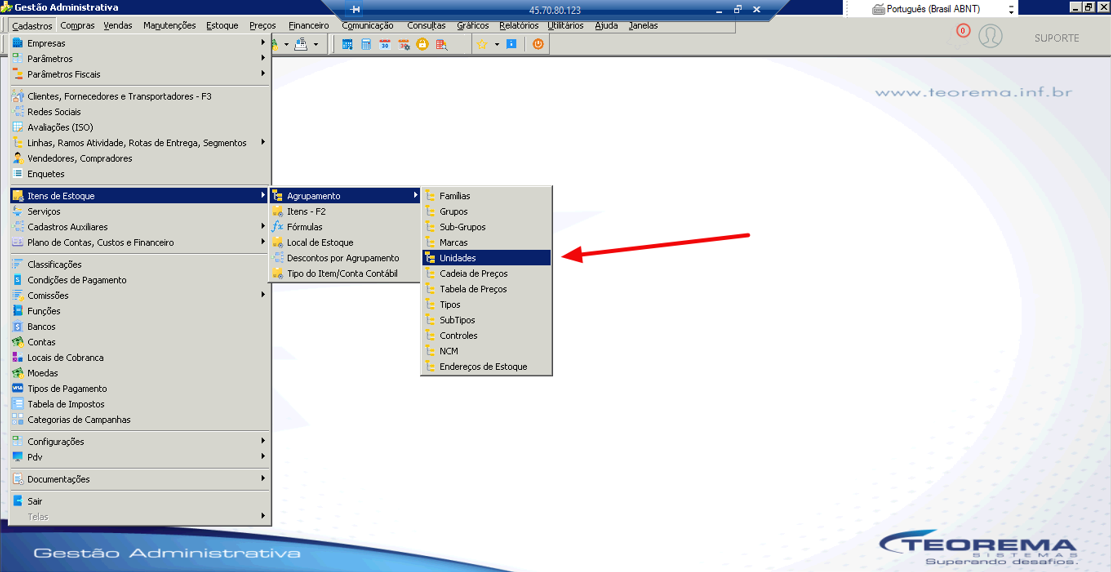Open Categorias de Campanhas entry
The image size is (1111, 572).
[x=140, y=420]
